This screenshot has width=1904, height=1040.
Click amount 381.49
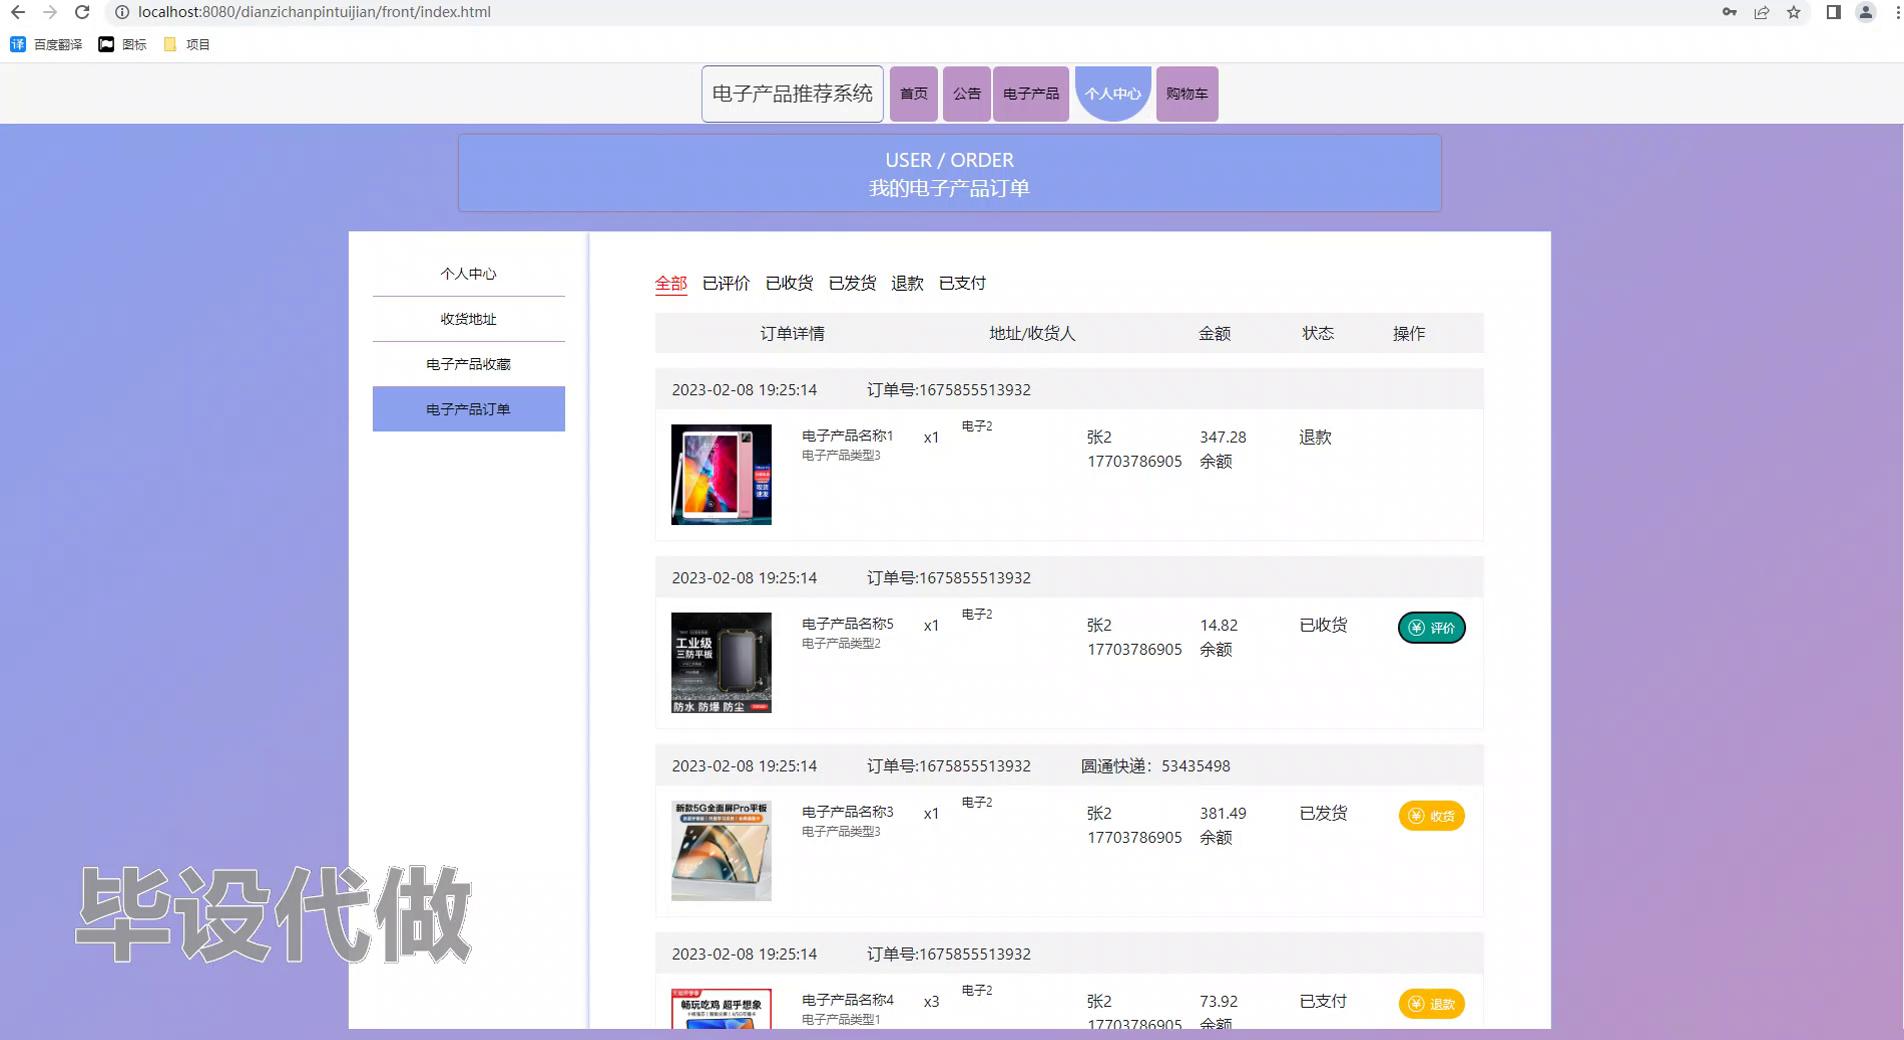pyautogui.click(x=1223, y=813)
